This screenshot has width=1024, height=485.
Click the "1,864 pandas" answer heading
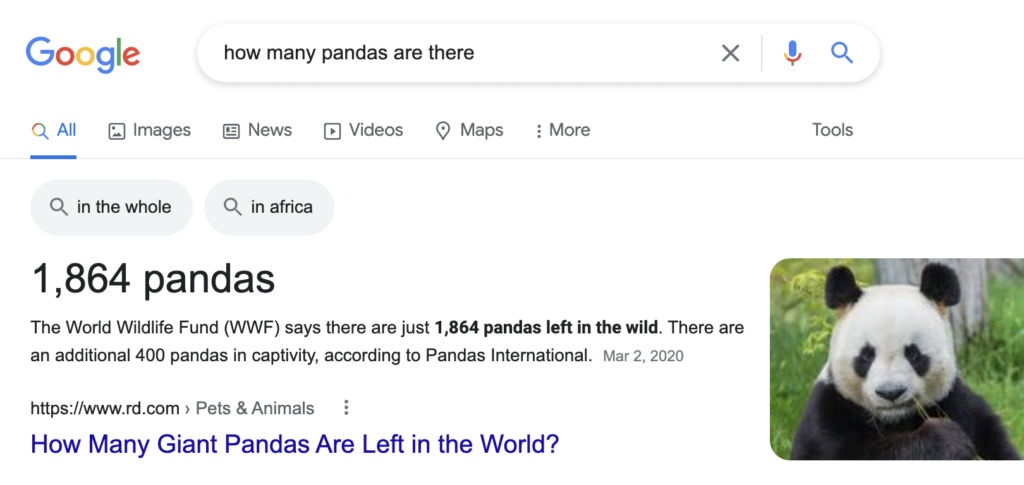coord(153,279)
